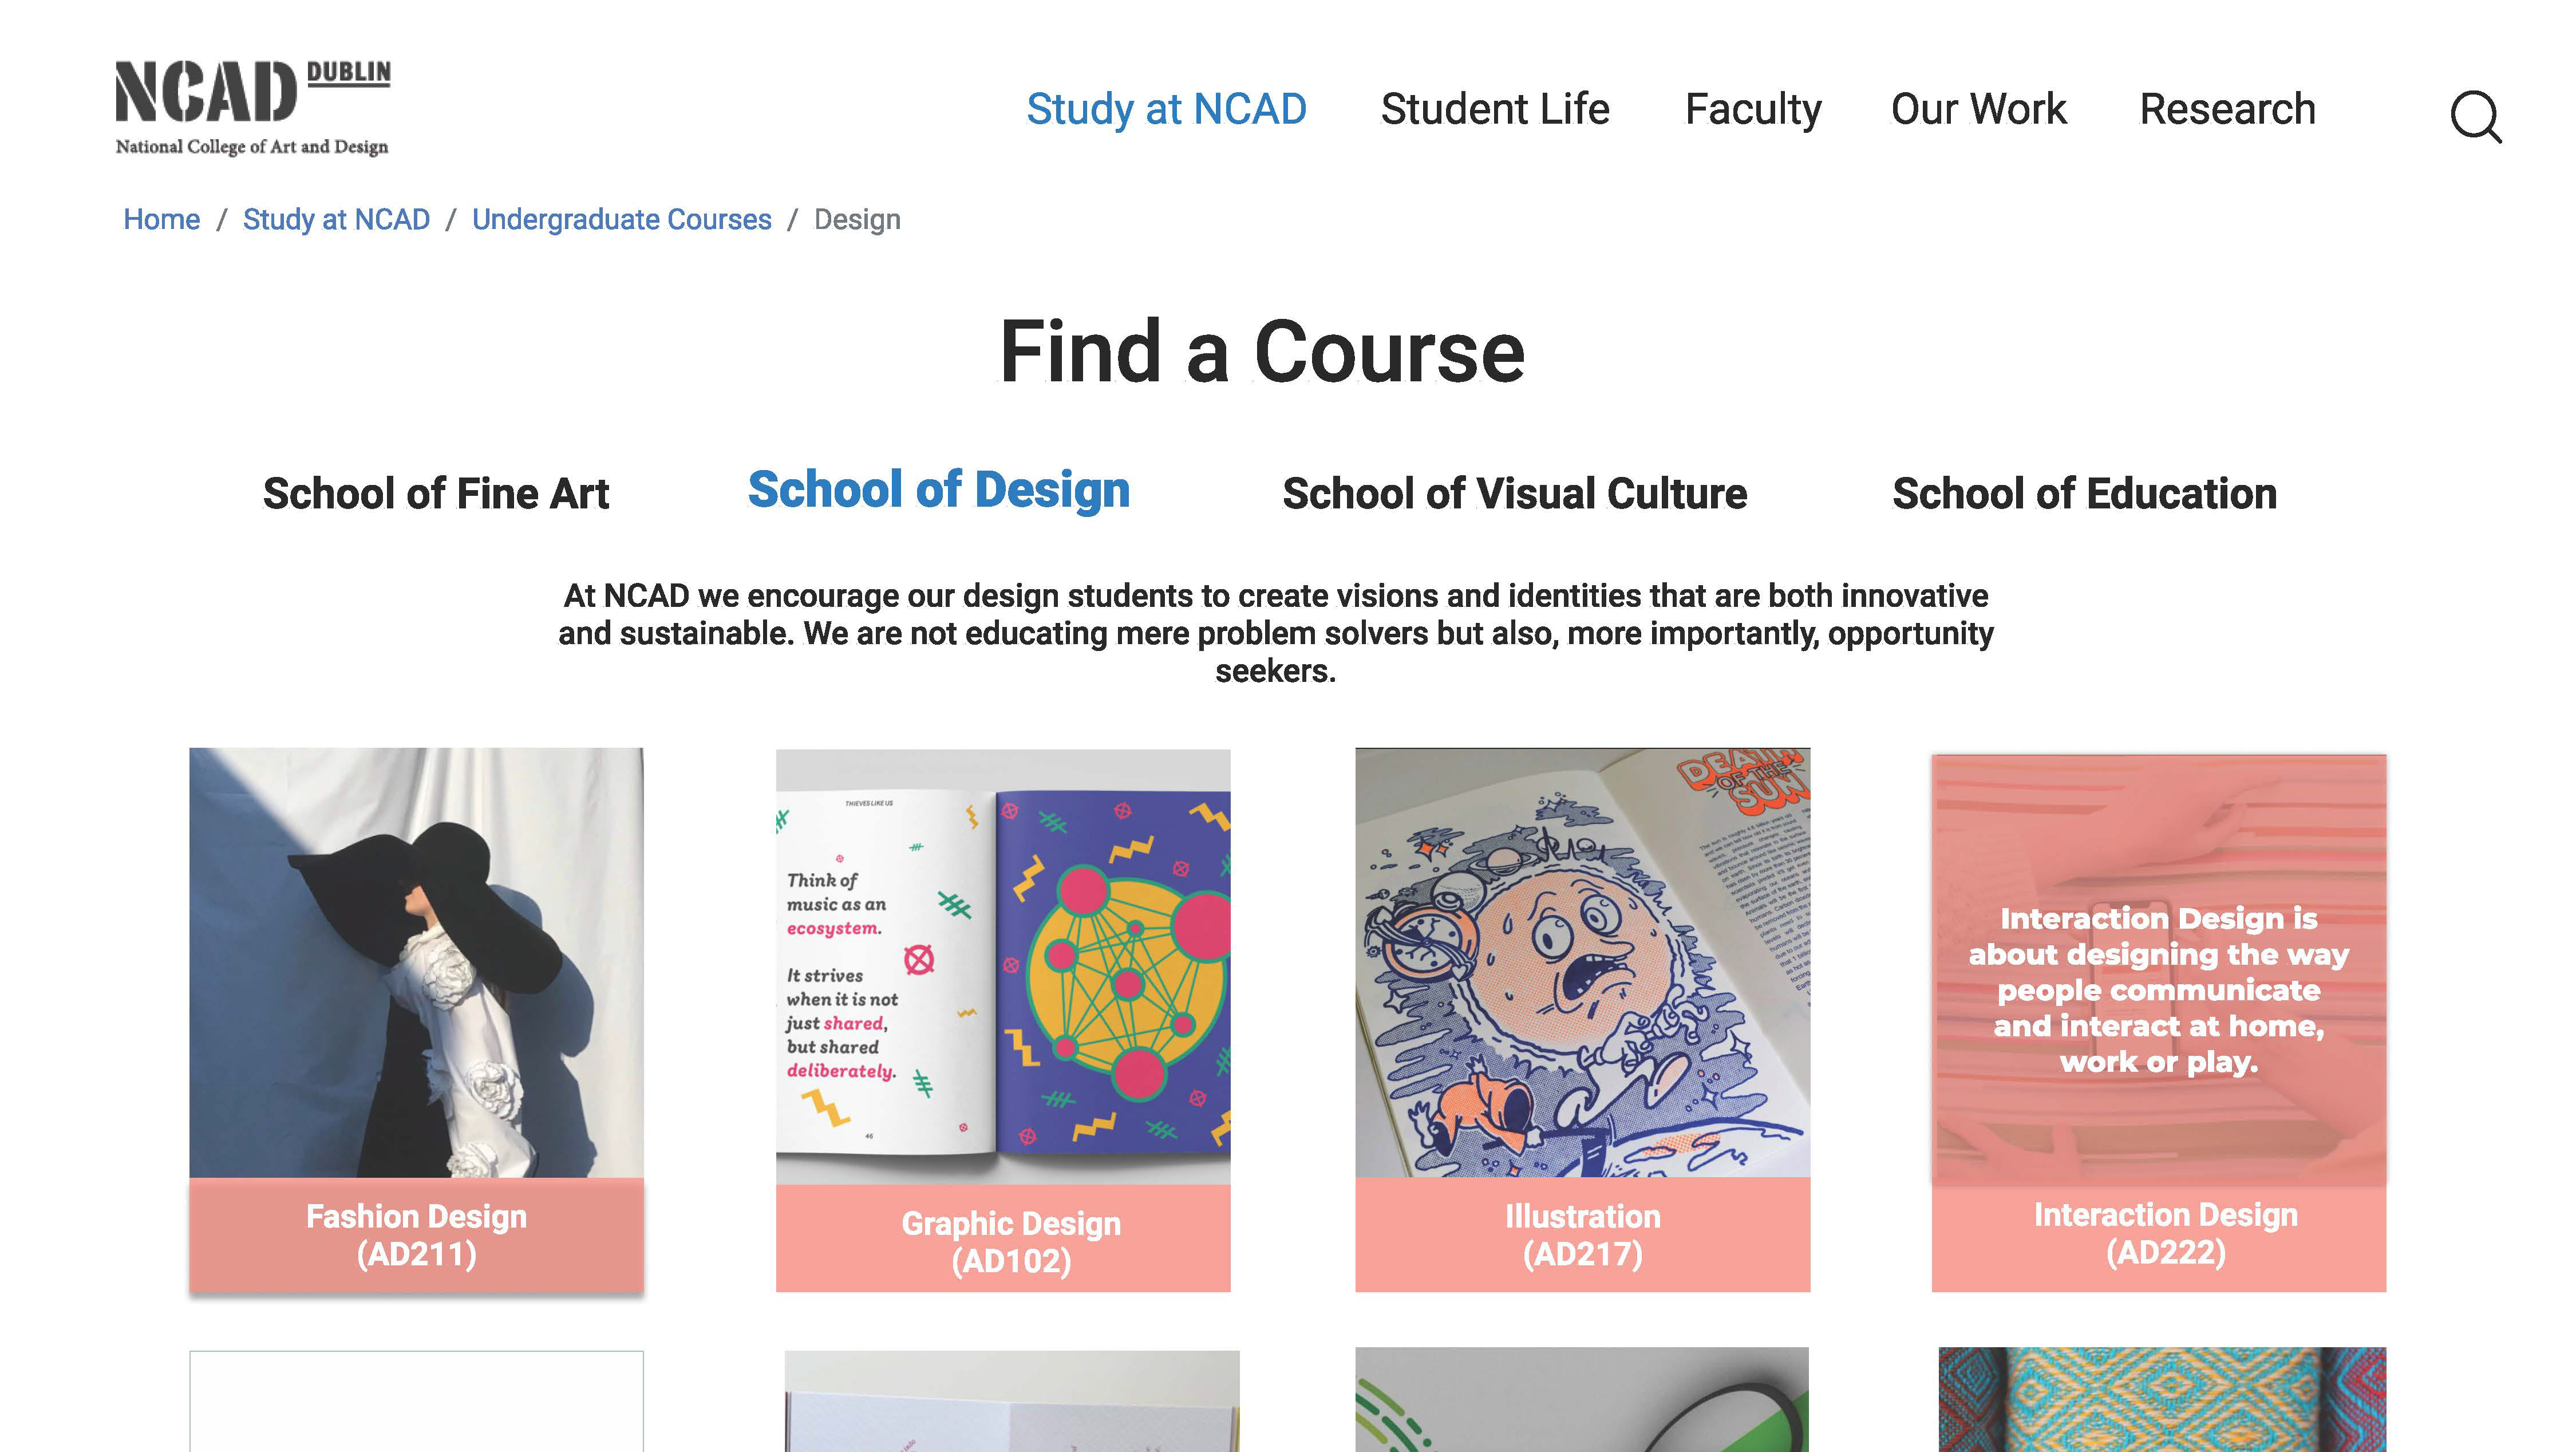Select Research in top navigation
2576x1452 pixels.
2227,109
